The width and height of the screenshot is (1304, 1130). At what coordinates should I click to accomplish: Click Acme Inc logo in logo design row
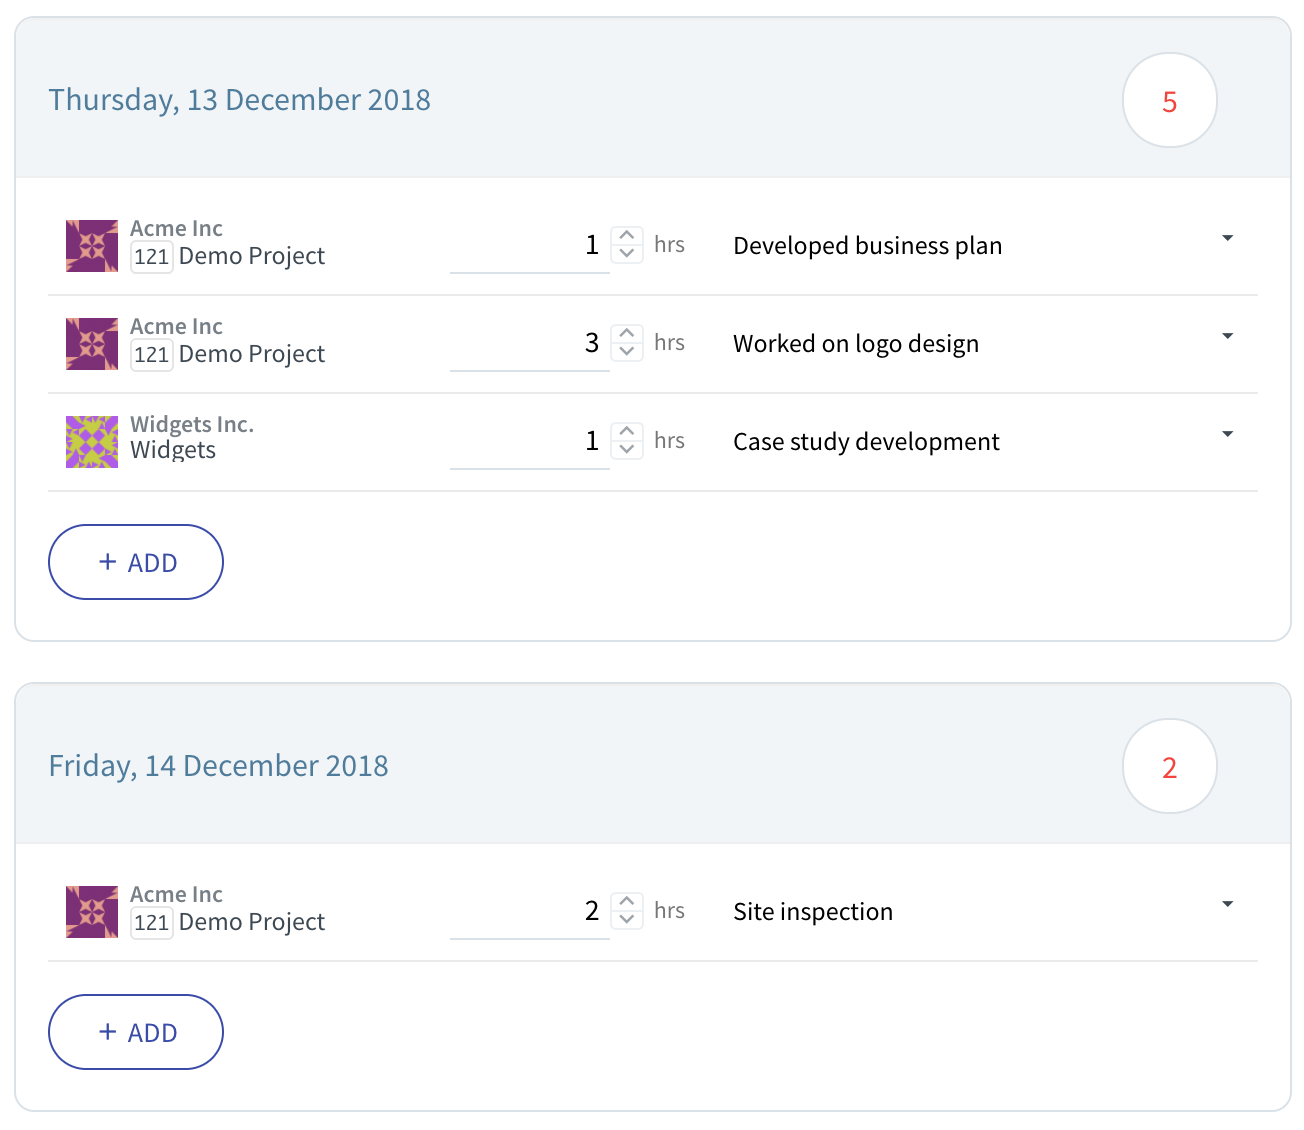click(x=92, y=344)
